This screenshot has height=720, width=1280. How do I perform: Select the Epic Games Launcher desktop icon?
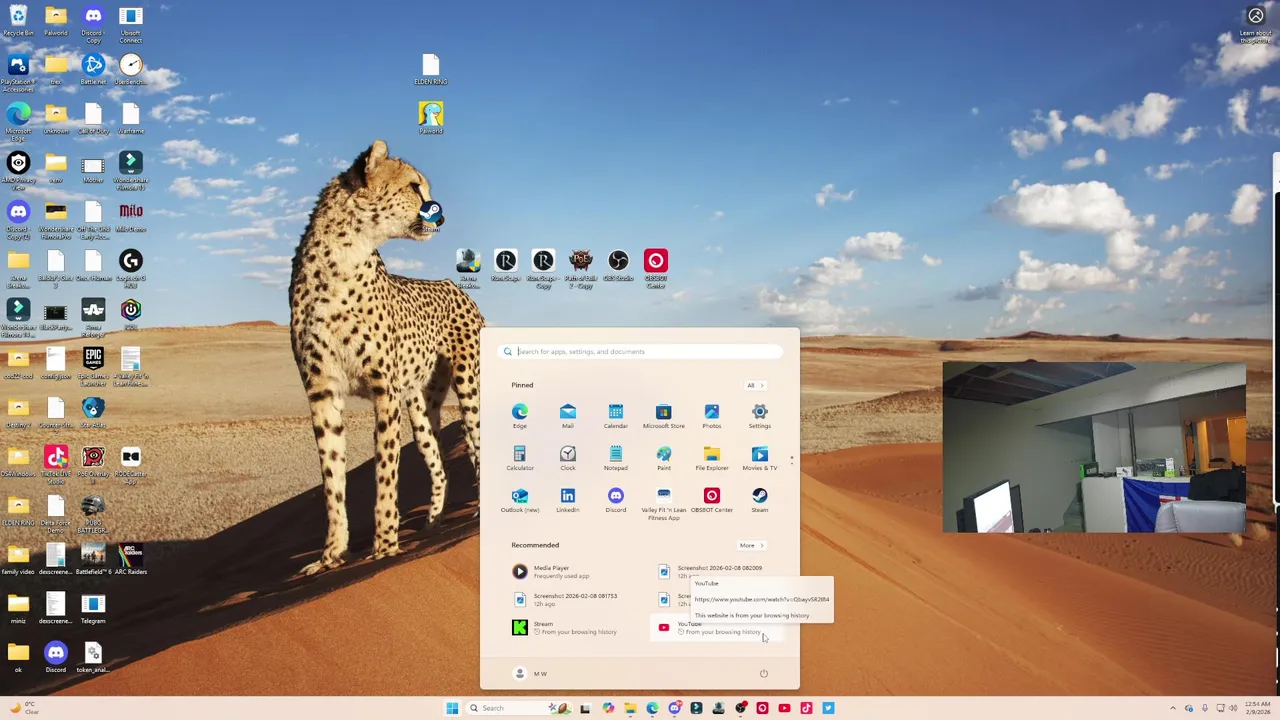[93, 366]
